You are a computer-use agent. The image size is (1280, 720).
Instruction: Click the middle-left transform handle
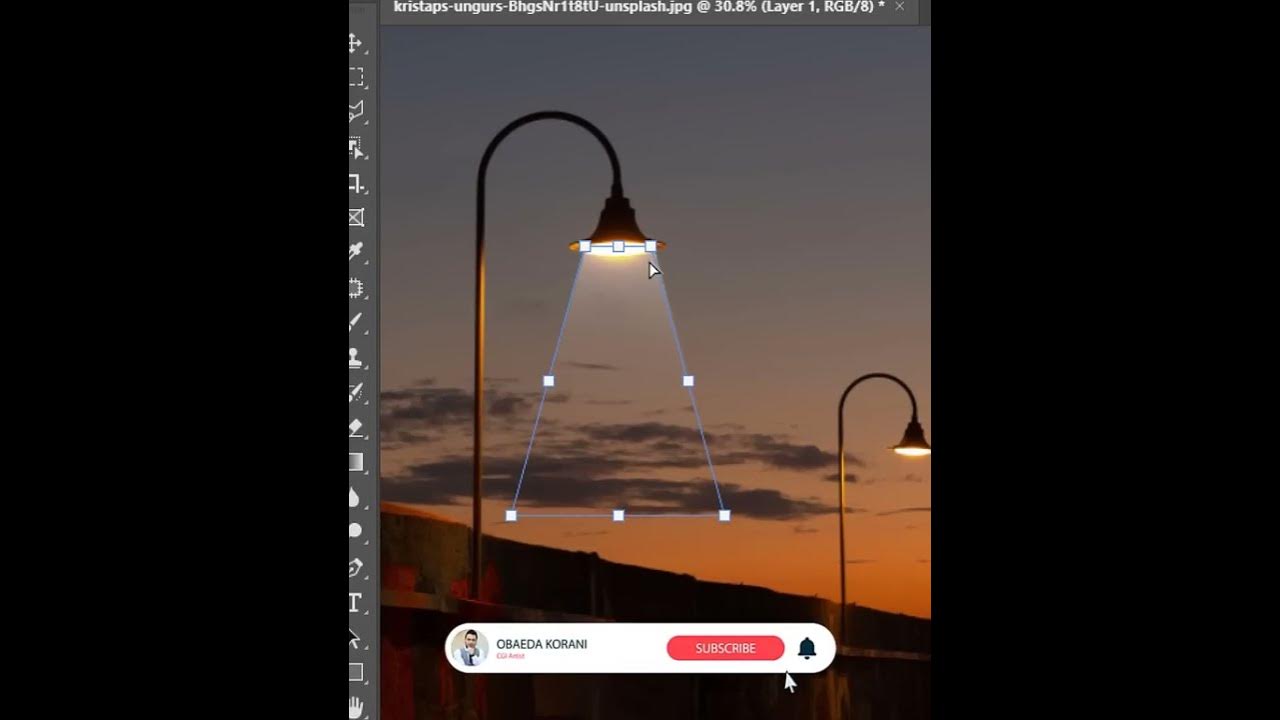[548, 381]
